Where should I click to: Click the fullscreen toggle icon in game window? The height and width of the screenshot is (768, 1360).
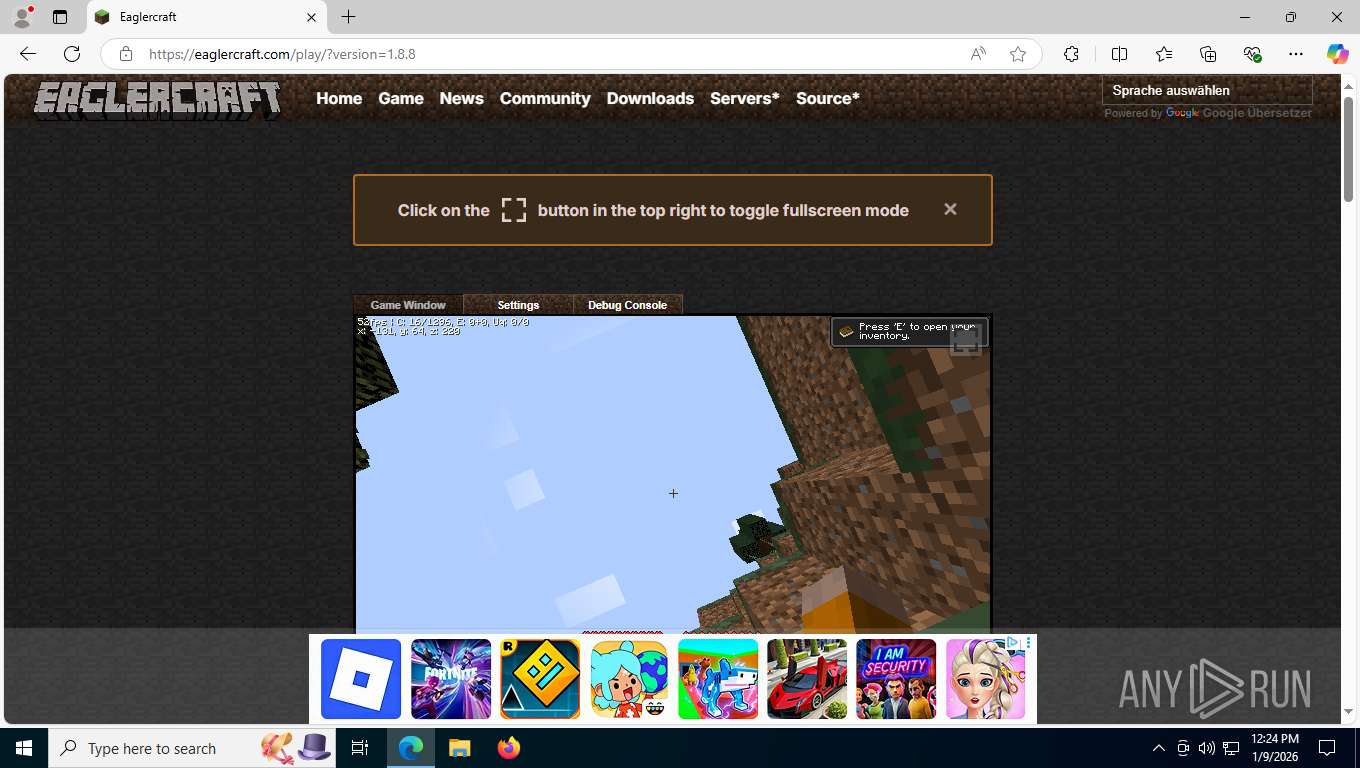coord(965,341)
